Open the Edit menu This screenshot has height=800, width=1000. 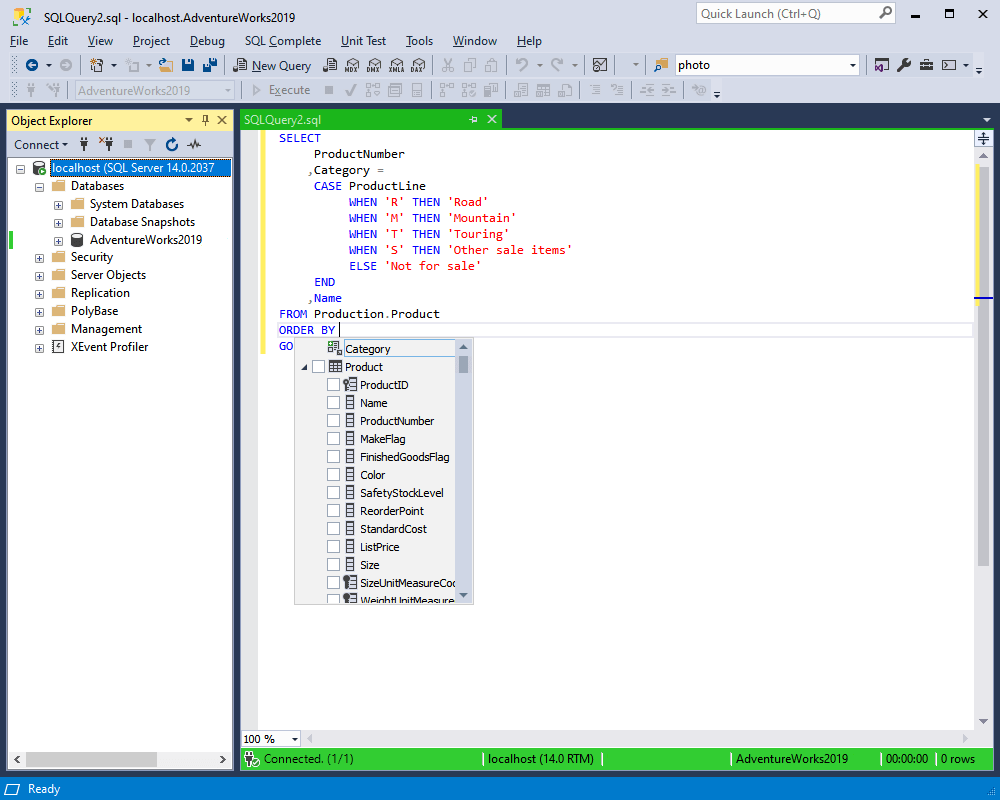[x=57, y=41]
